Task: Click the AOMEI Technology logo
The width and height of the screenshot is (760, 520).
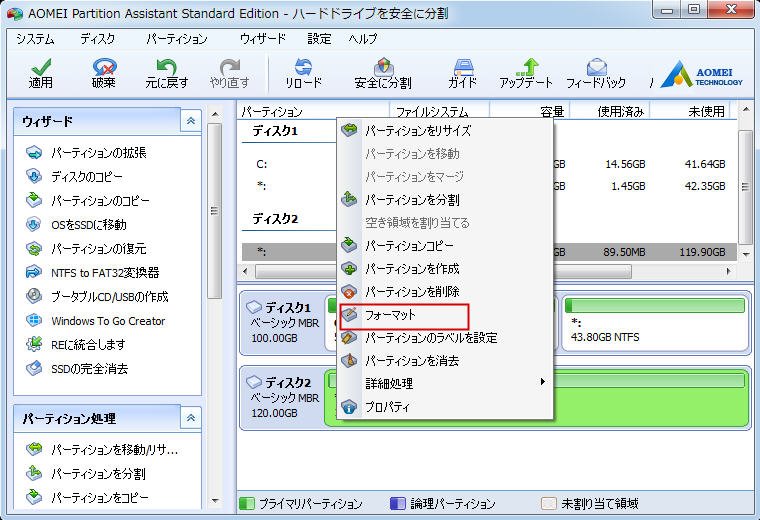Action: (x=701, y=75)
